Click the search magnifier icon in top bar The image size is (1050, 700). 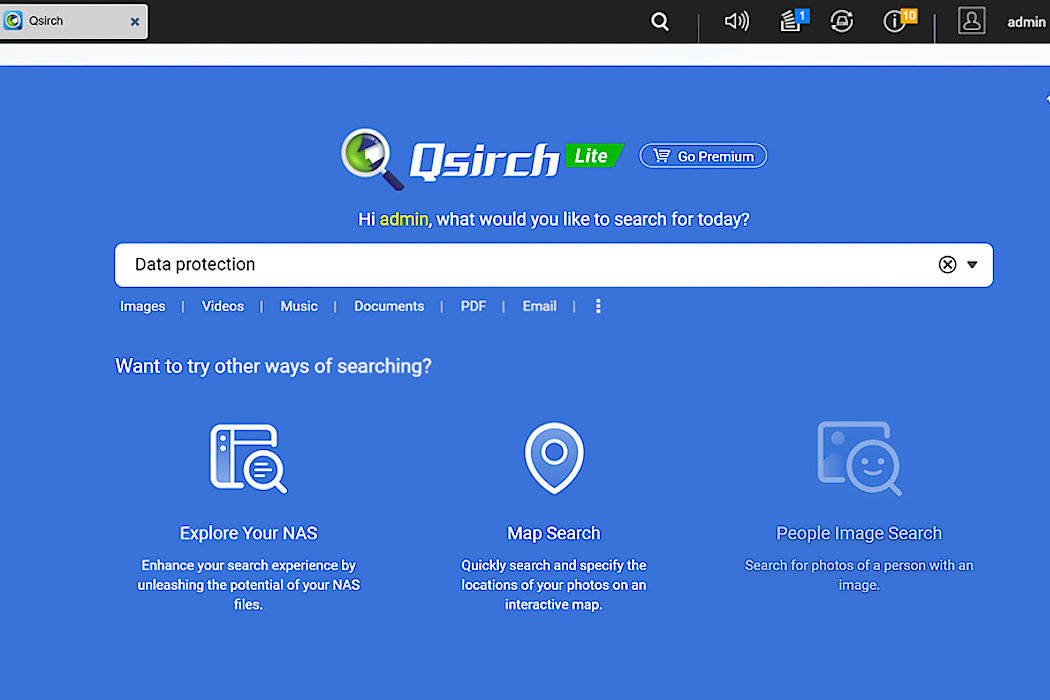(660, 21)
